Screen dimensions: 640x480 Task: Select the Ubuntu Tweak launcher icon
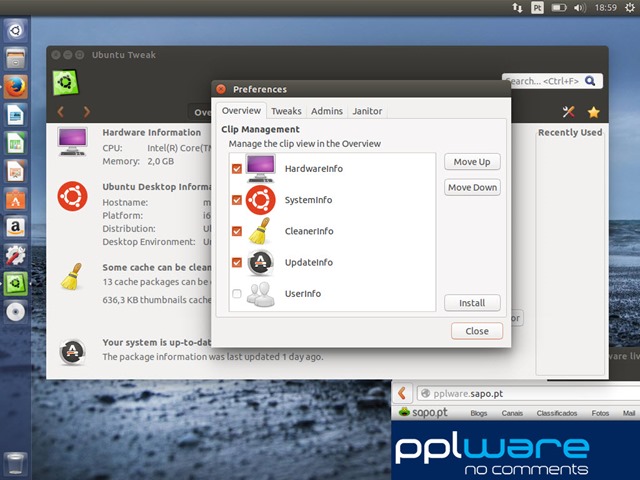[16, 284]
